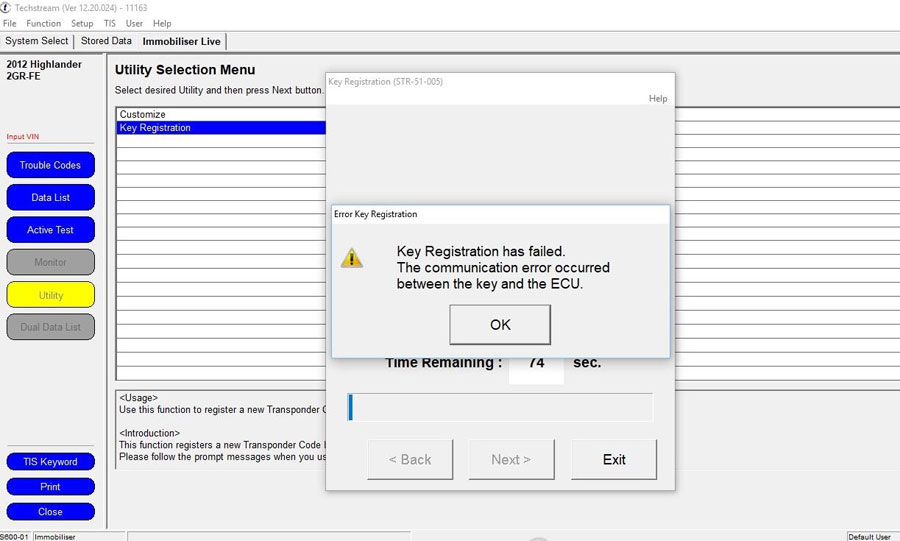This screenshot has height=541, width=900.
Task: Open the User menu
Action: tap(134, 24)
